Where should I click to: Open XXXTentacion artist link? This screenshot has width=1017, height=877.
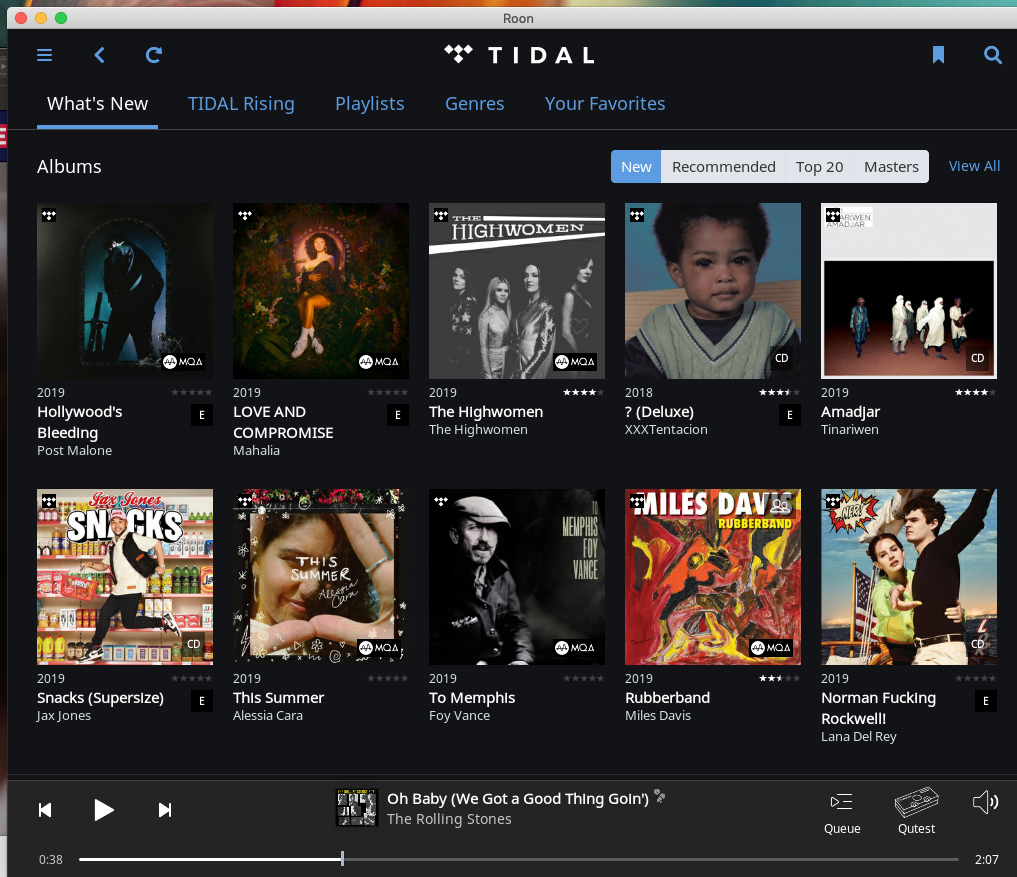click(x=666, y=429)
